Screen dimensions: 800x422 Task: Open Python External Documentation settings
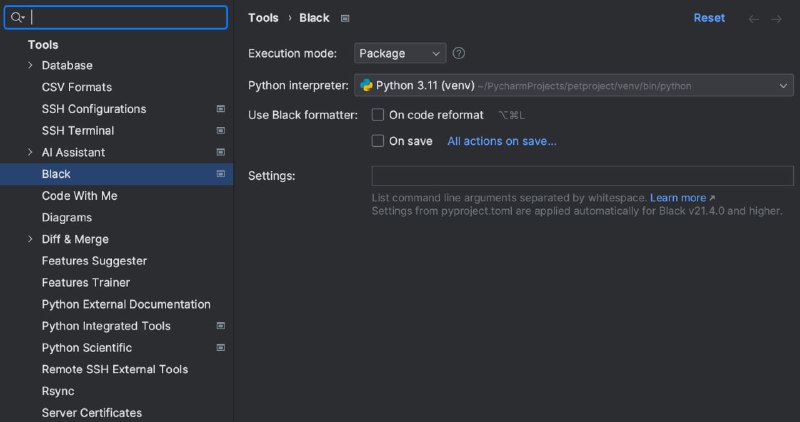click(126, 304)
